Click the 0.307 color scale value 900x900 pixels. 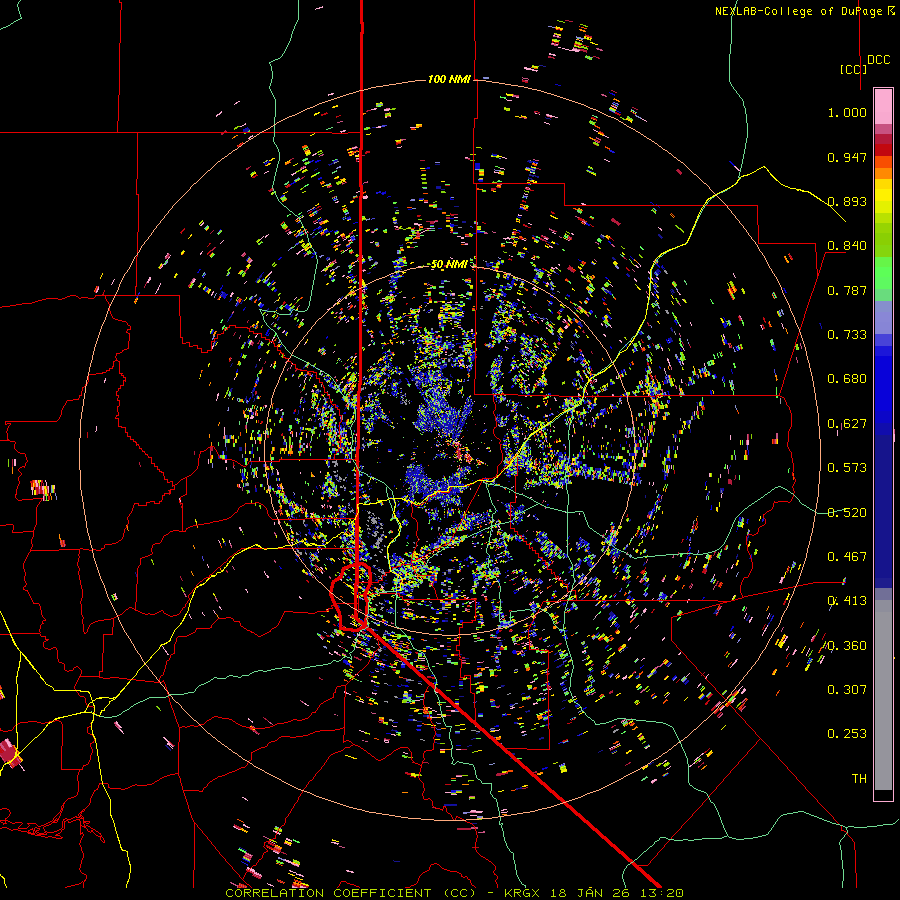(x=847, y=690)
